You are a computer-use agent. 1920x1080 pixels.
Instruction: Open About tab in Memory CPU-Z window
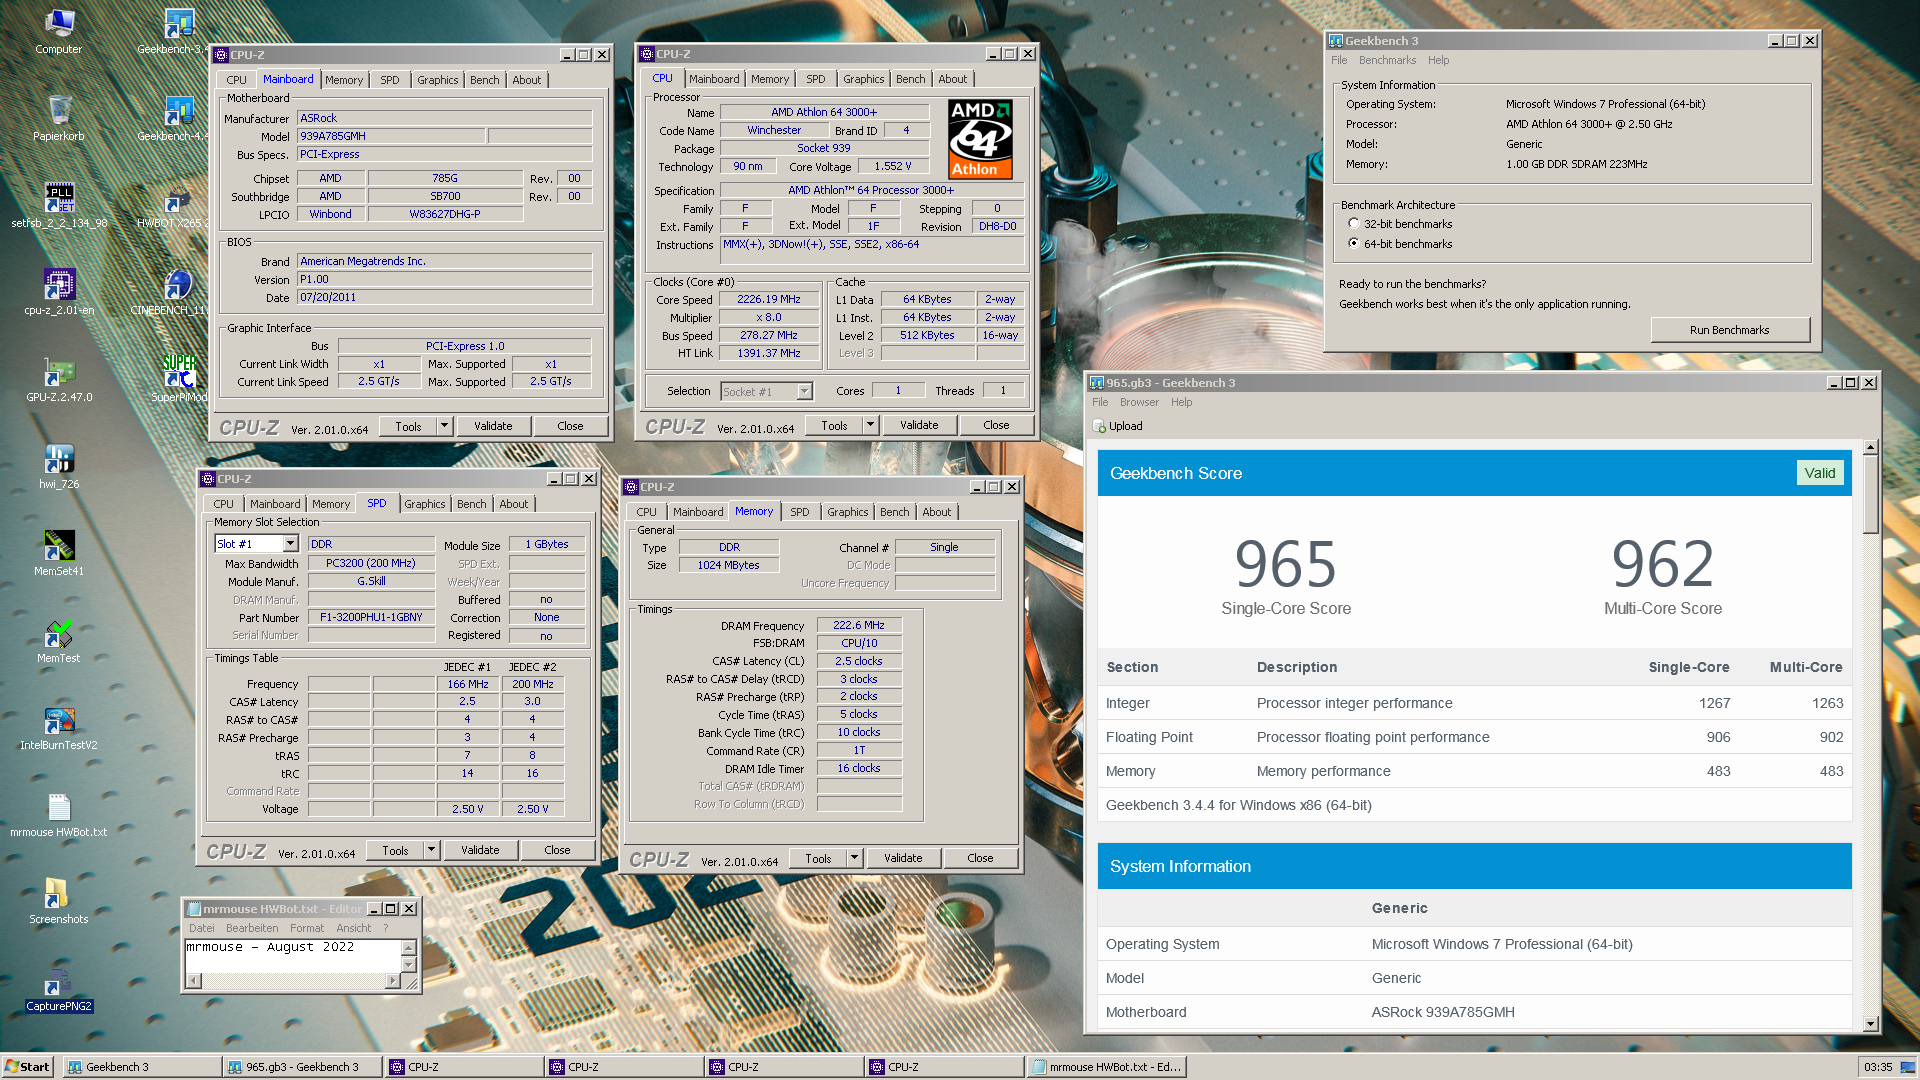point(937,512)
